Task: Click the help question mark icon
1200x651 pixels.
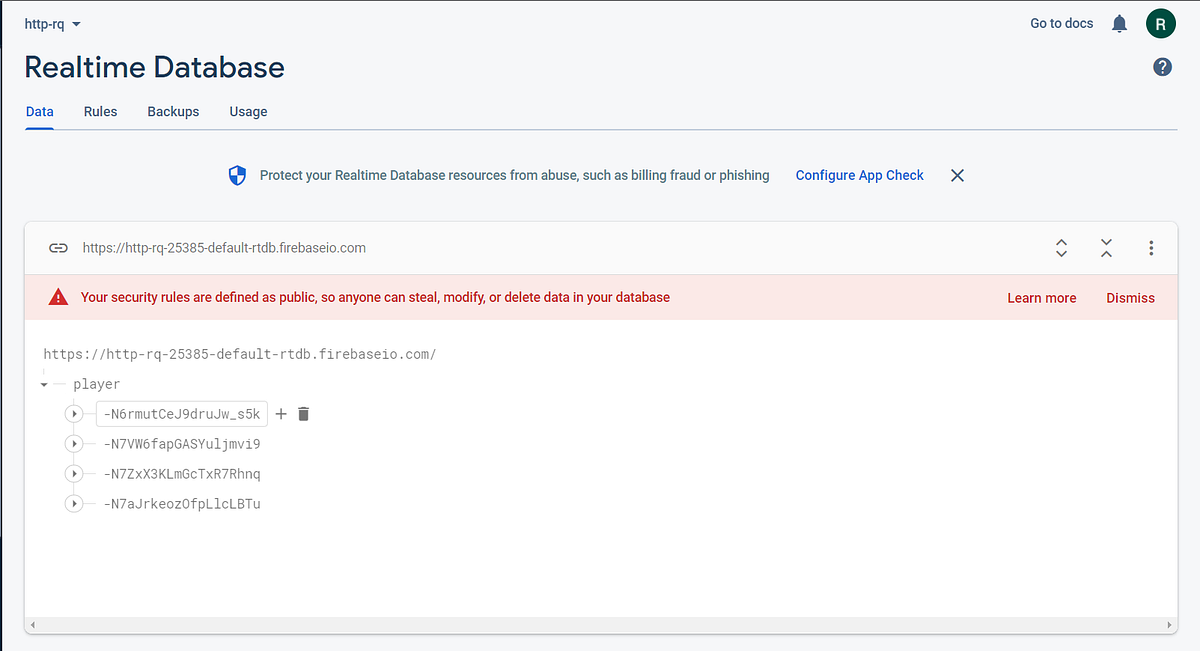Action: pyautogui.click(x=1162, y=67)
